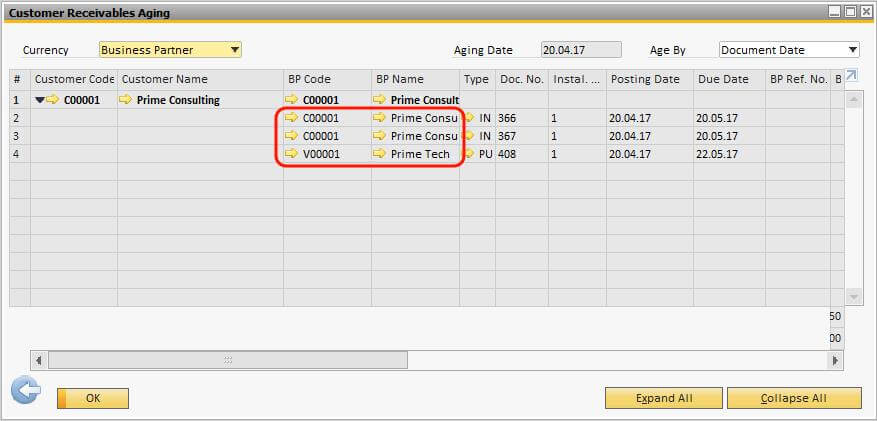Click bold Prime Consulting customer name cell
The height and width of the screenshot is (421, 877).
click(x=200, y=100)
